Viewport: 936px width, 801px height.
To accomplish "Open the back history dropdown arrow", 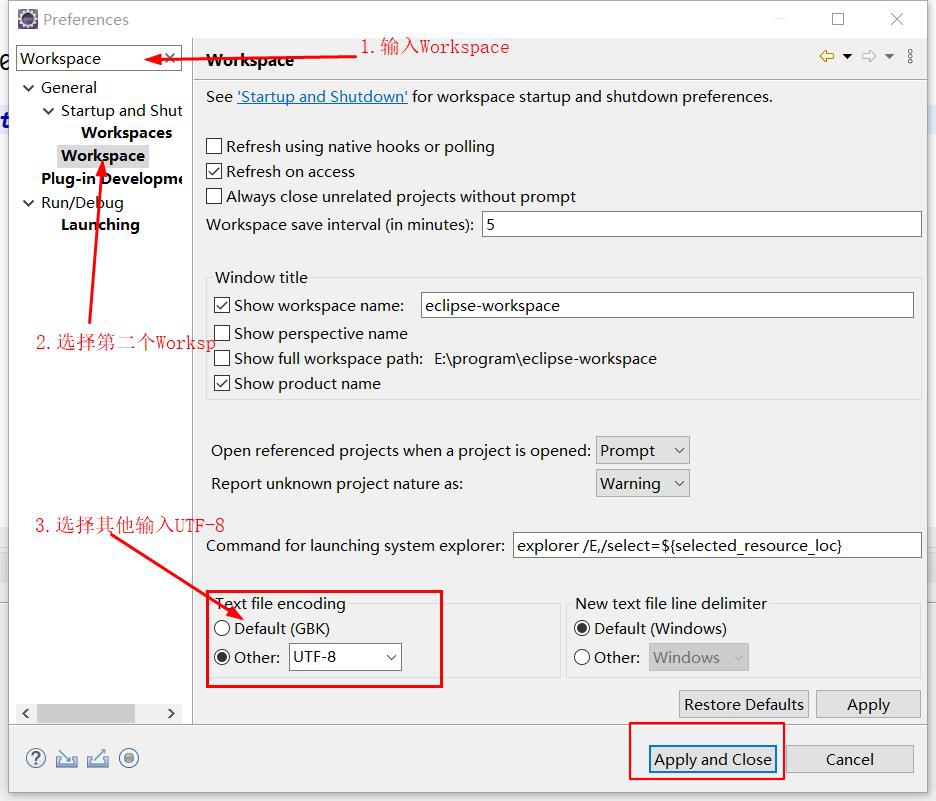I will (847, 57).
